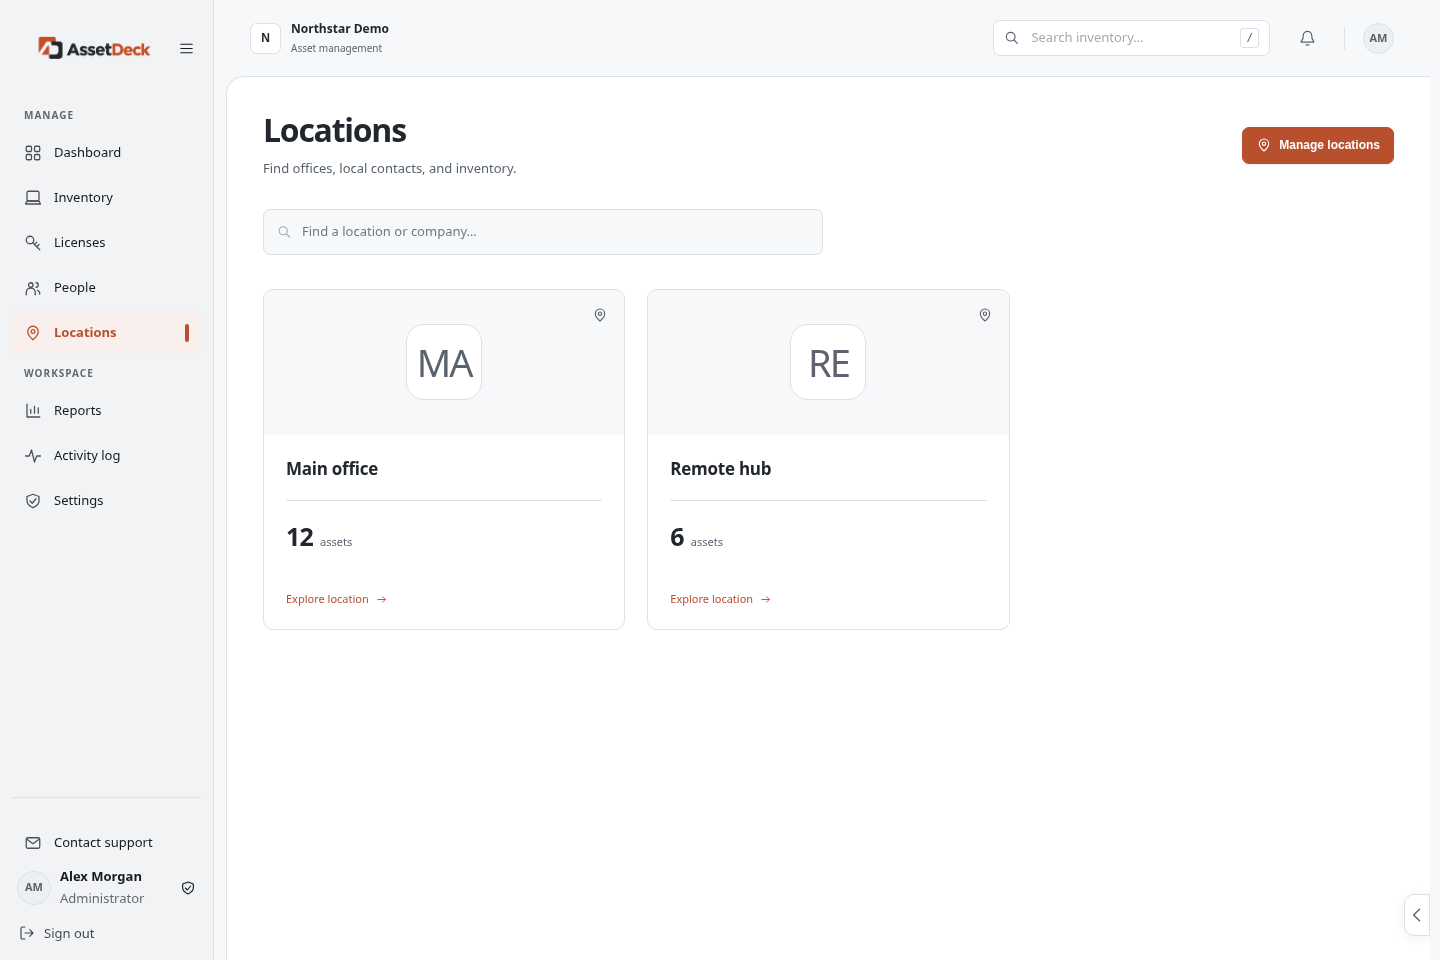Click the Manage locations button
1440x960 pixels.
(1317, 145)
